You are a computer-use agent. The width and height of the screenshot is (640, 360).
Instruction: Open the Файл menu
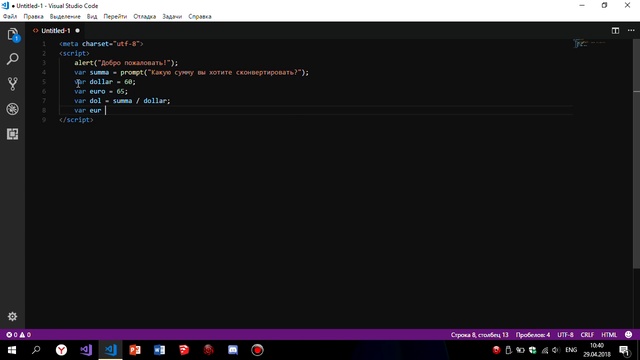point(10,17)
